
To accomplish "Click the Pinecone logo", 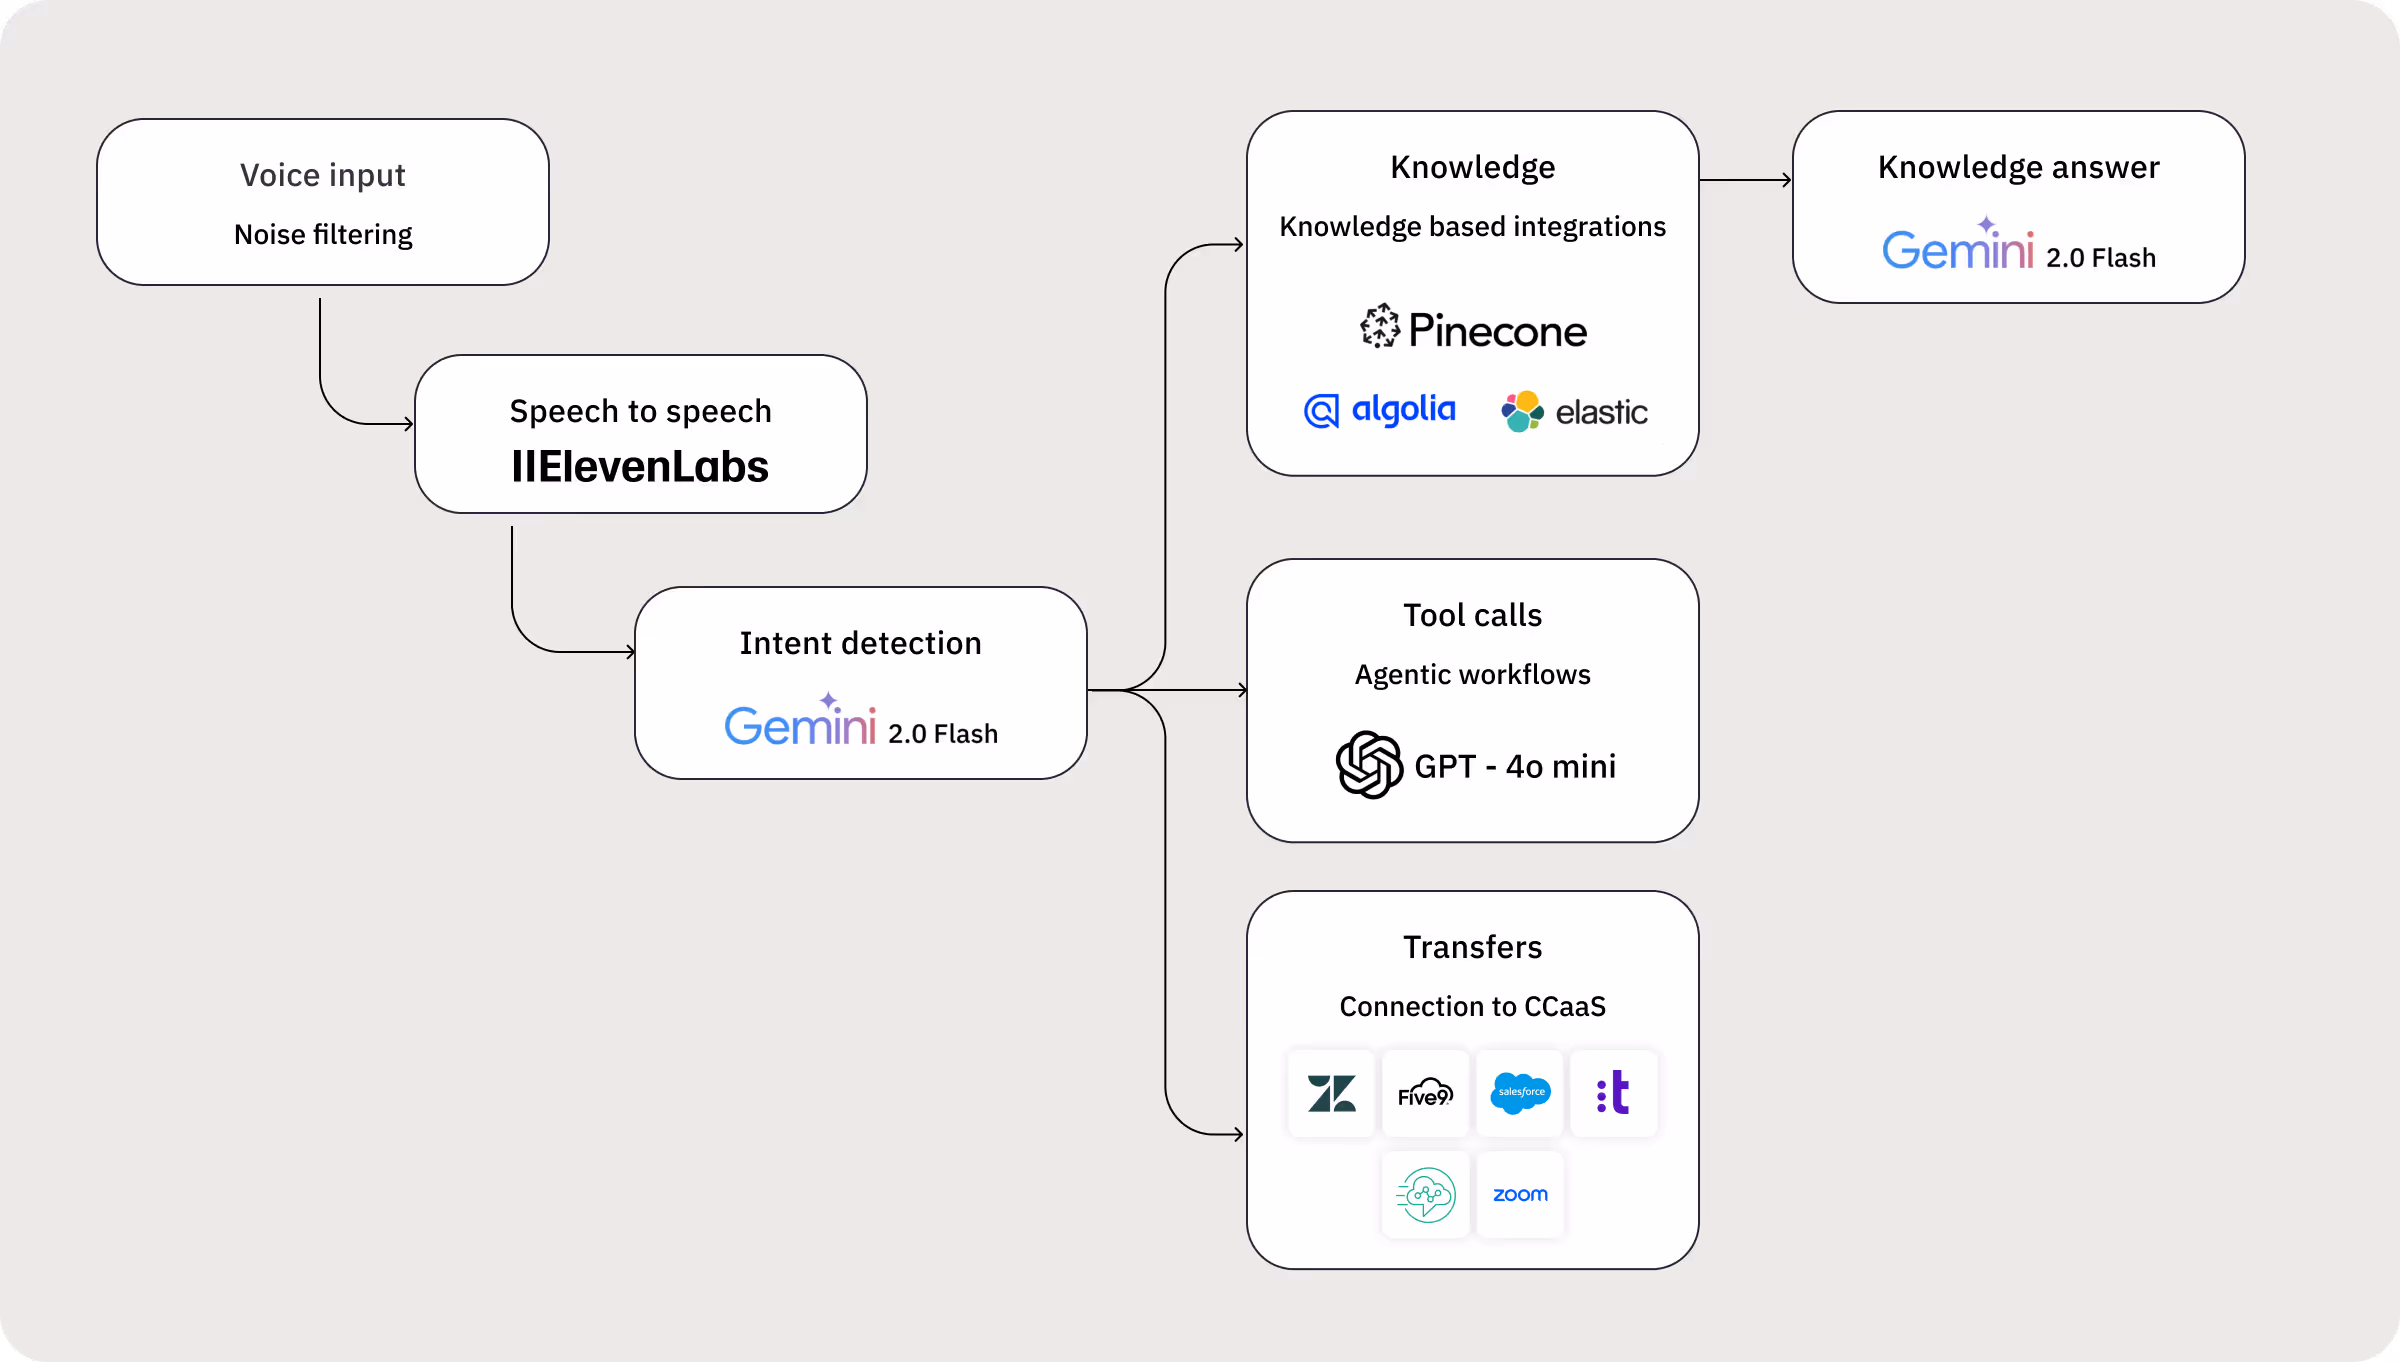I will [x=1473, y=327].
